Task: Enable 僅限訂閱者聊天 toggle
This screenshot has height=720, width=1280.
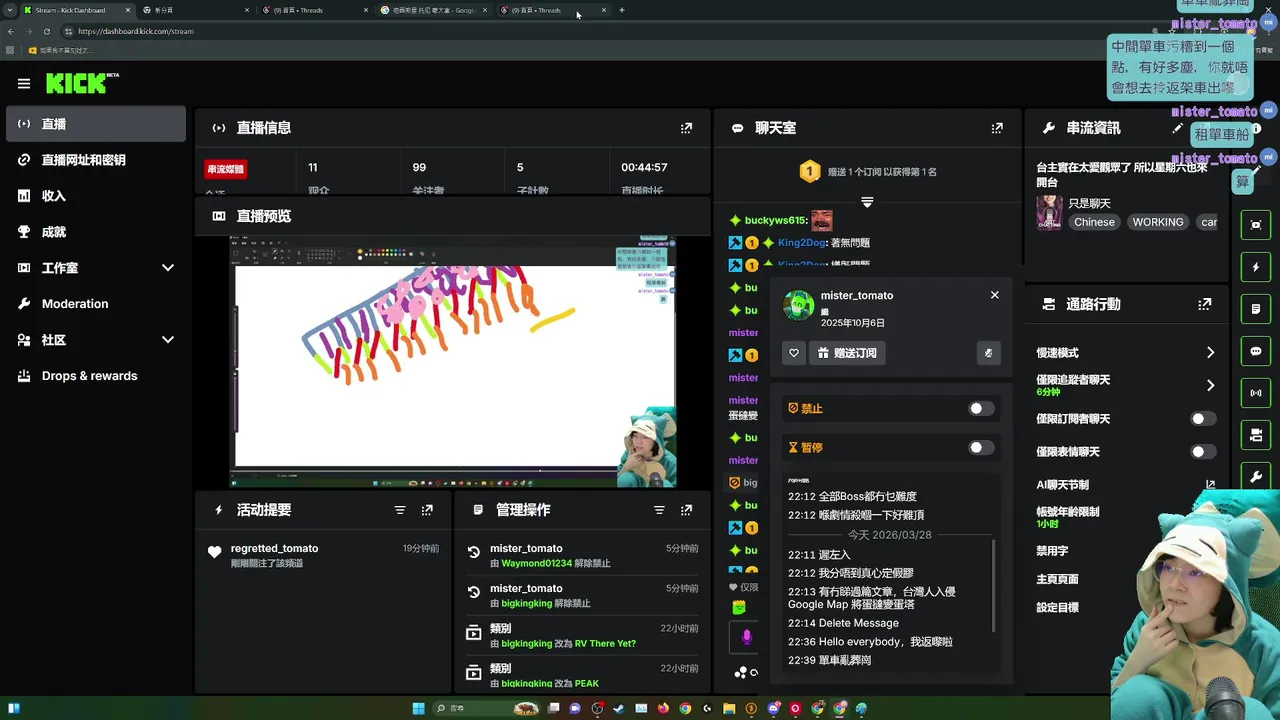Action: point(1204,419)
